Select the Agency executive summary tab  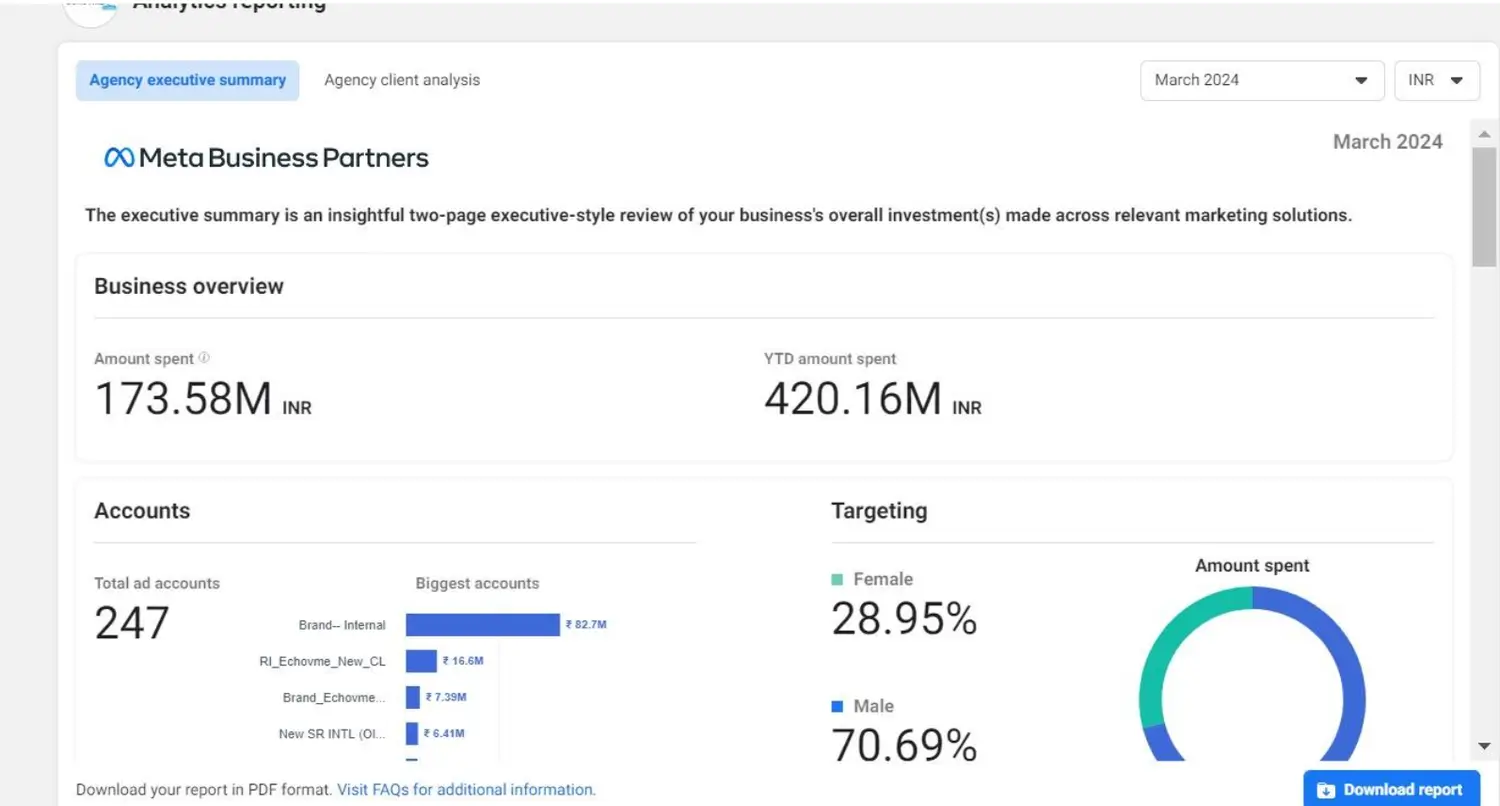click(187, 80)
